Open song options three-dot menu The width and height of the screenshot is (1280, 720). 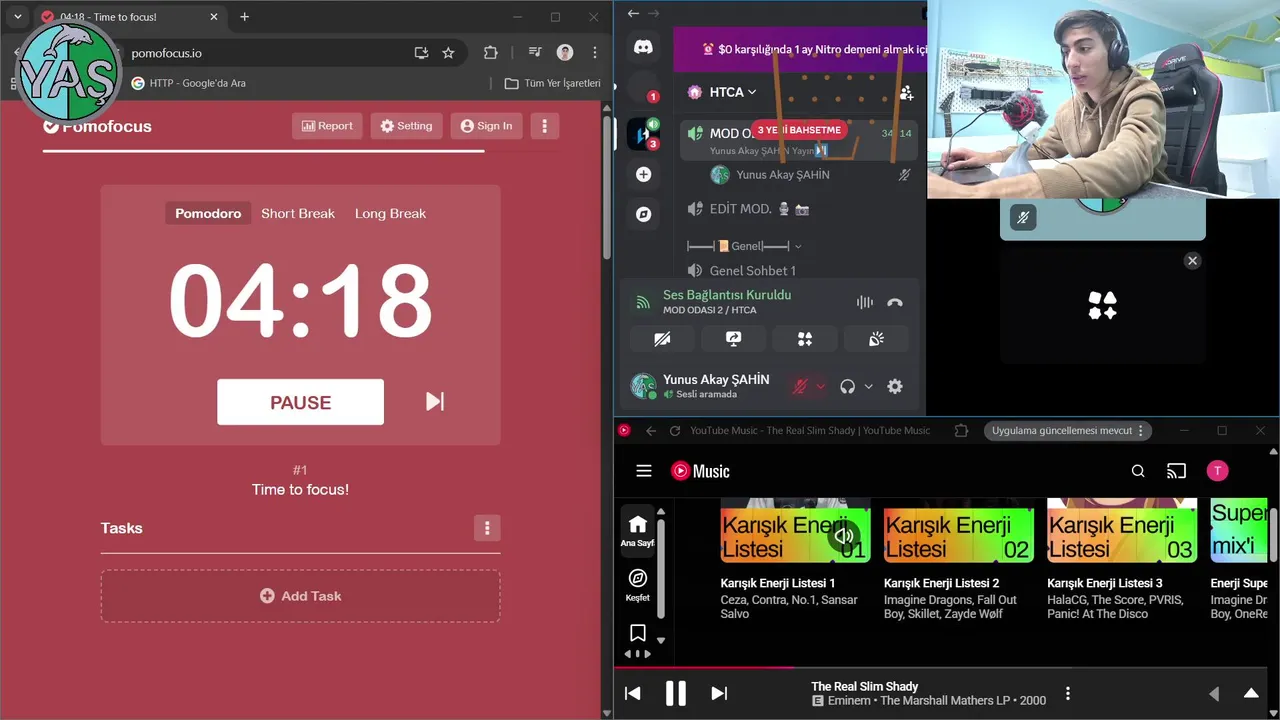tap(1068, 693)
